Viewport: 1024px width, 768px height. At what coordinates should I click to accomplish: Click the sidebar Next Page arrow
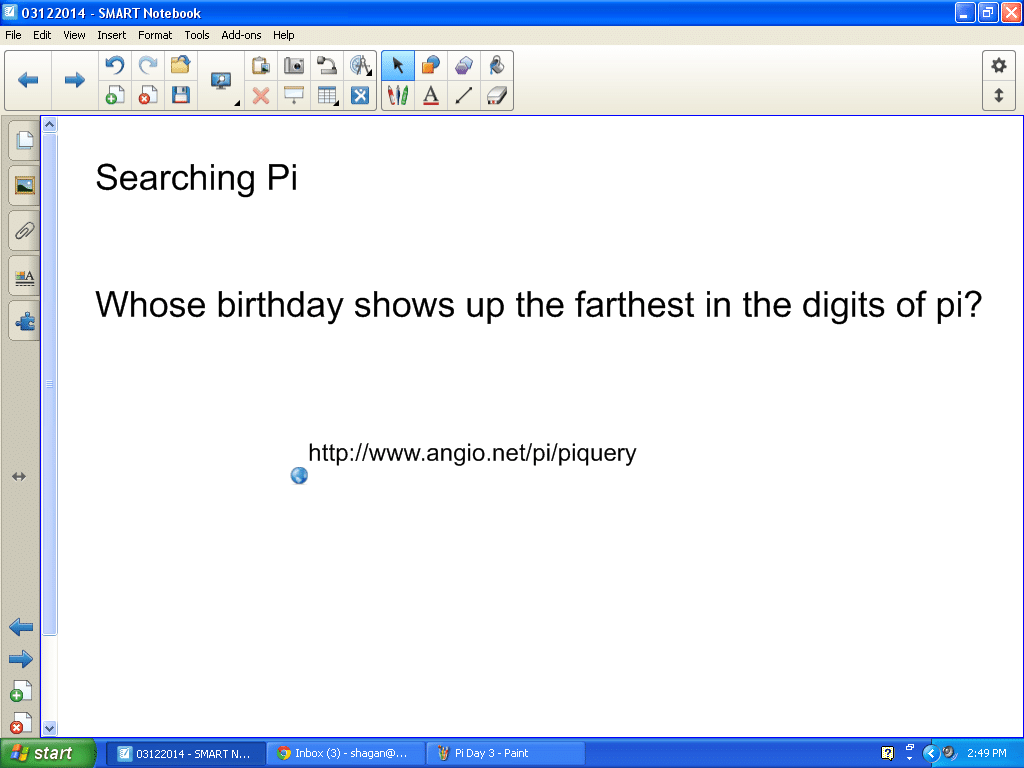(x=21, y=659)
